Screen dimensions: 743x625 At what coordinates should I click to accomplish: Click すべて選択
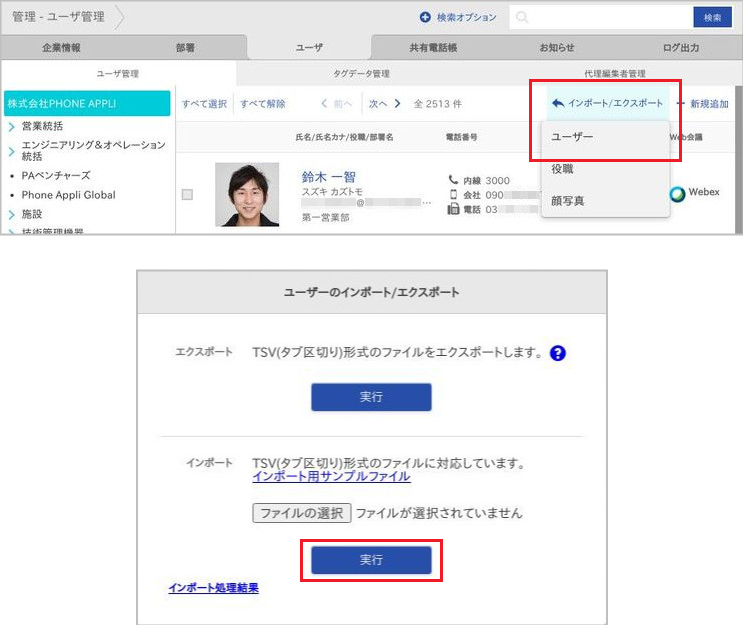204,104
